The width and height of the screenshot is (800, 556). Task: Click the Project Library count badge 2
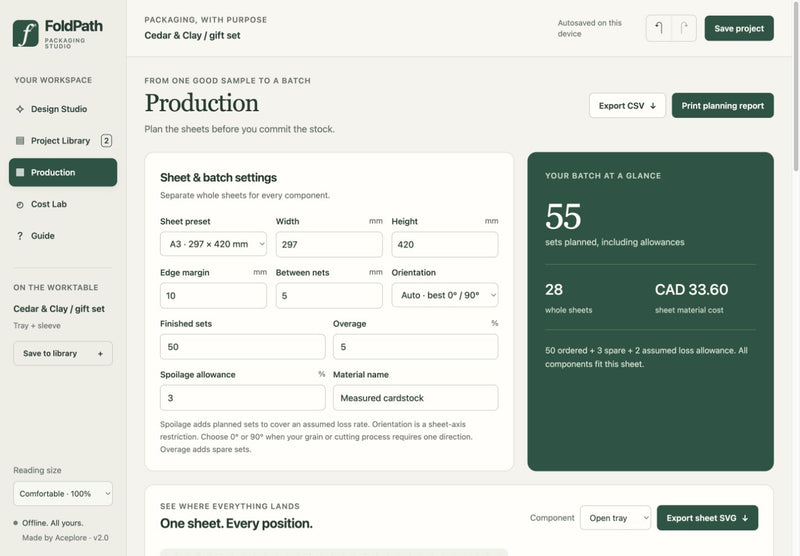coord(106,141)
